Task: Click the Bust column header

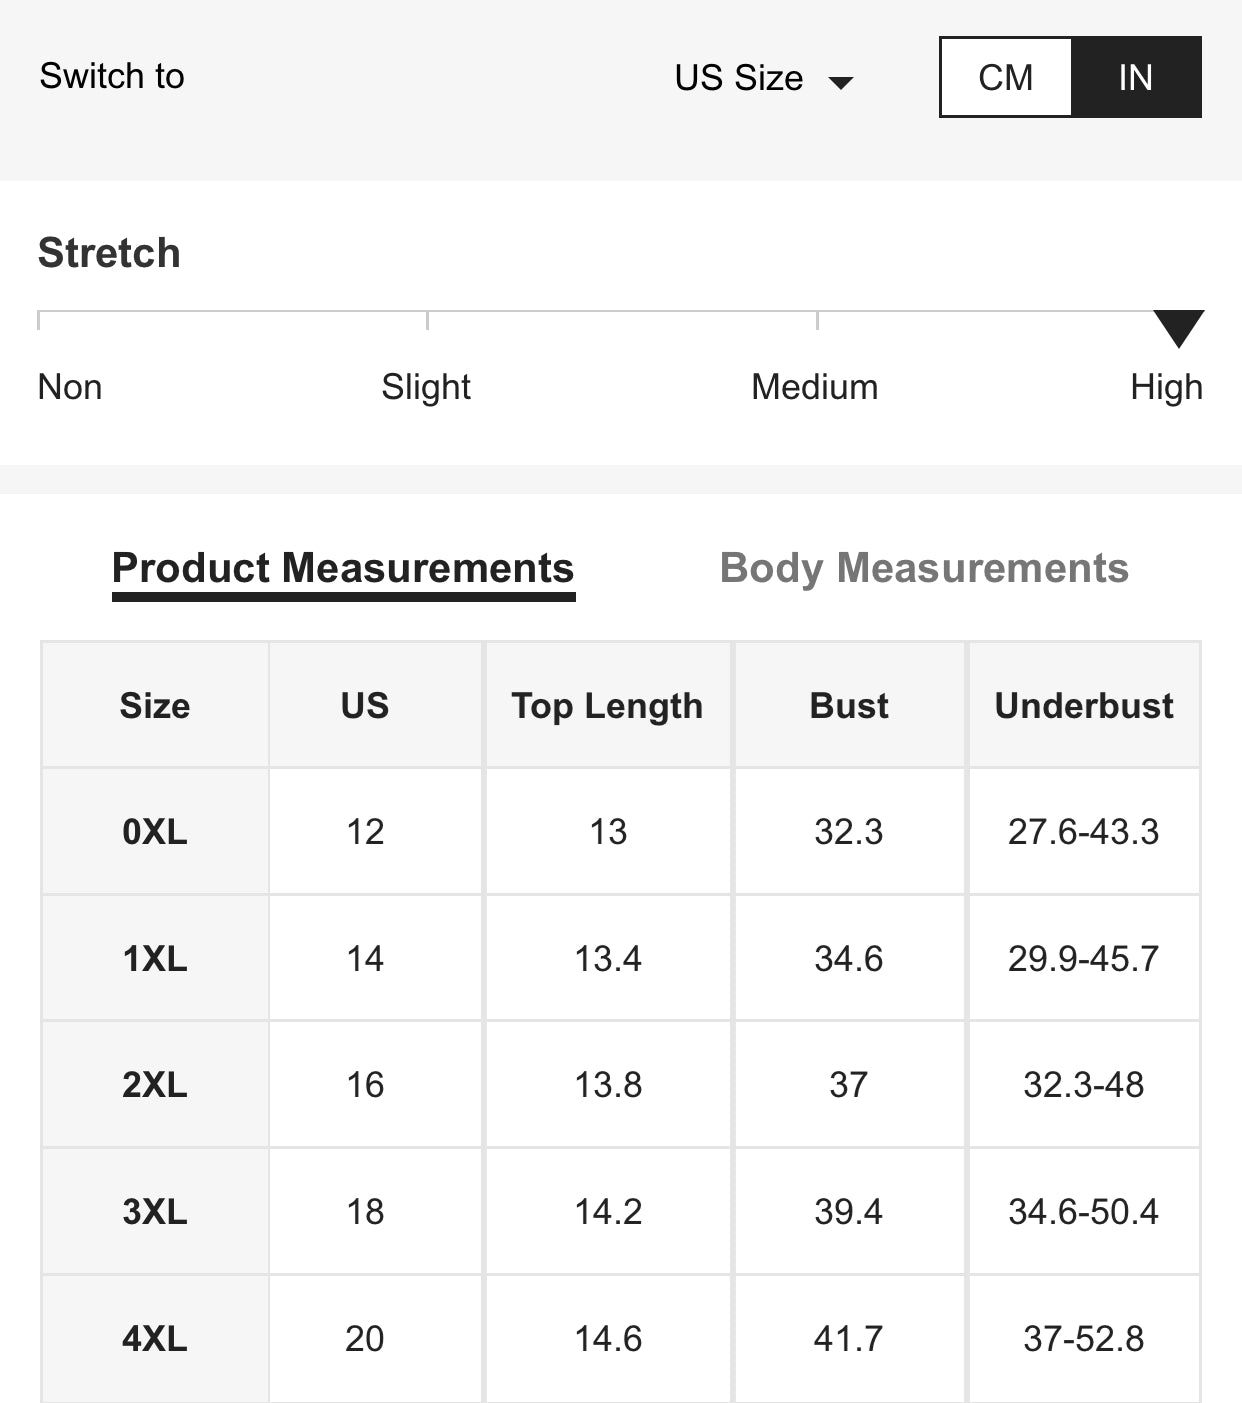Action: coord(849,706)
